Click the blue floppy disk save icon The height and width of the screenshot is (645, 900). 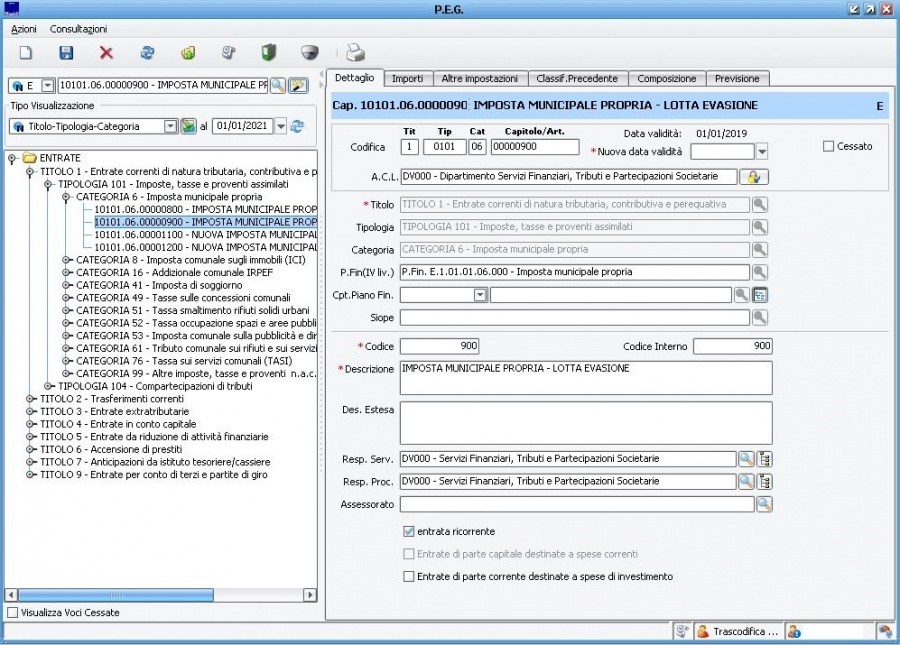[66, 53]
